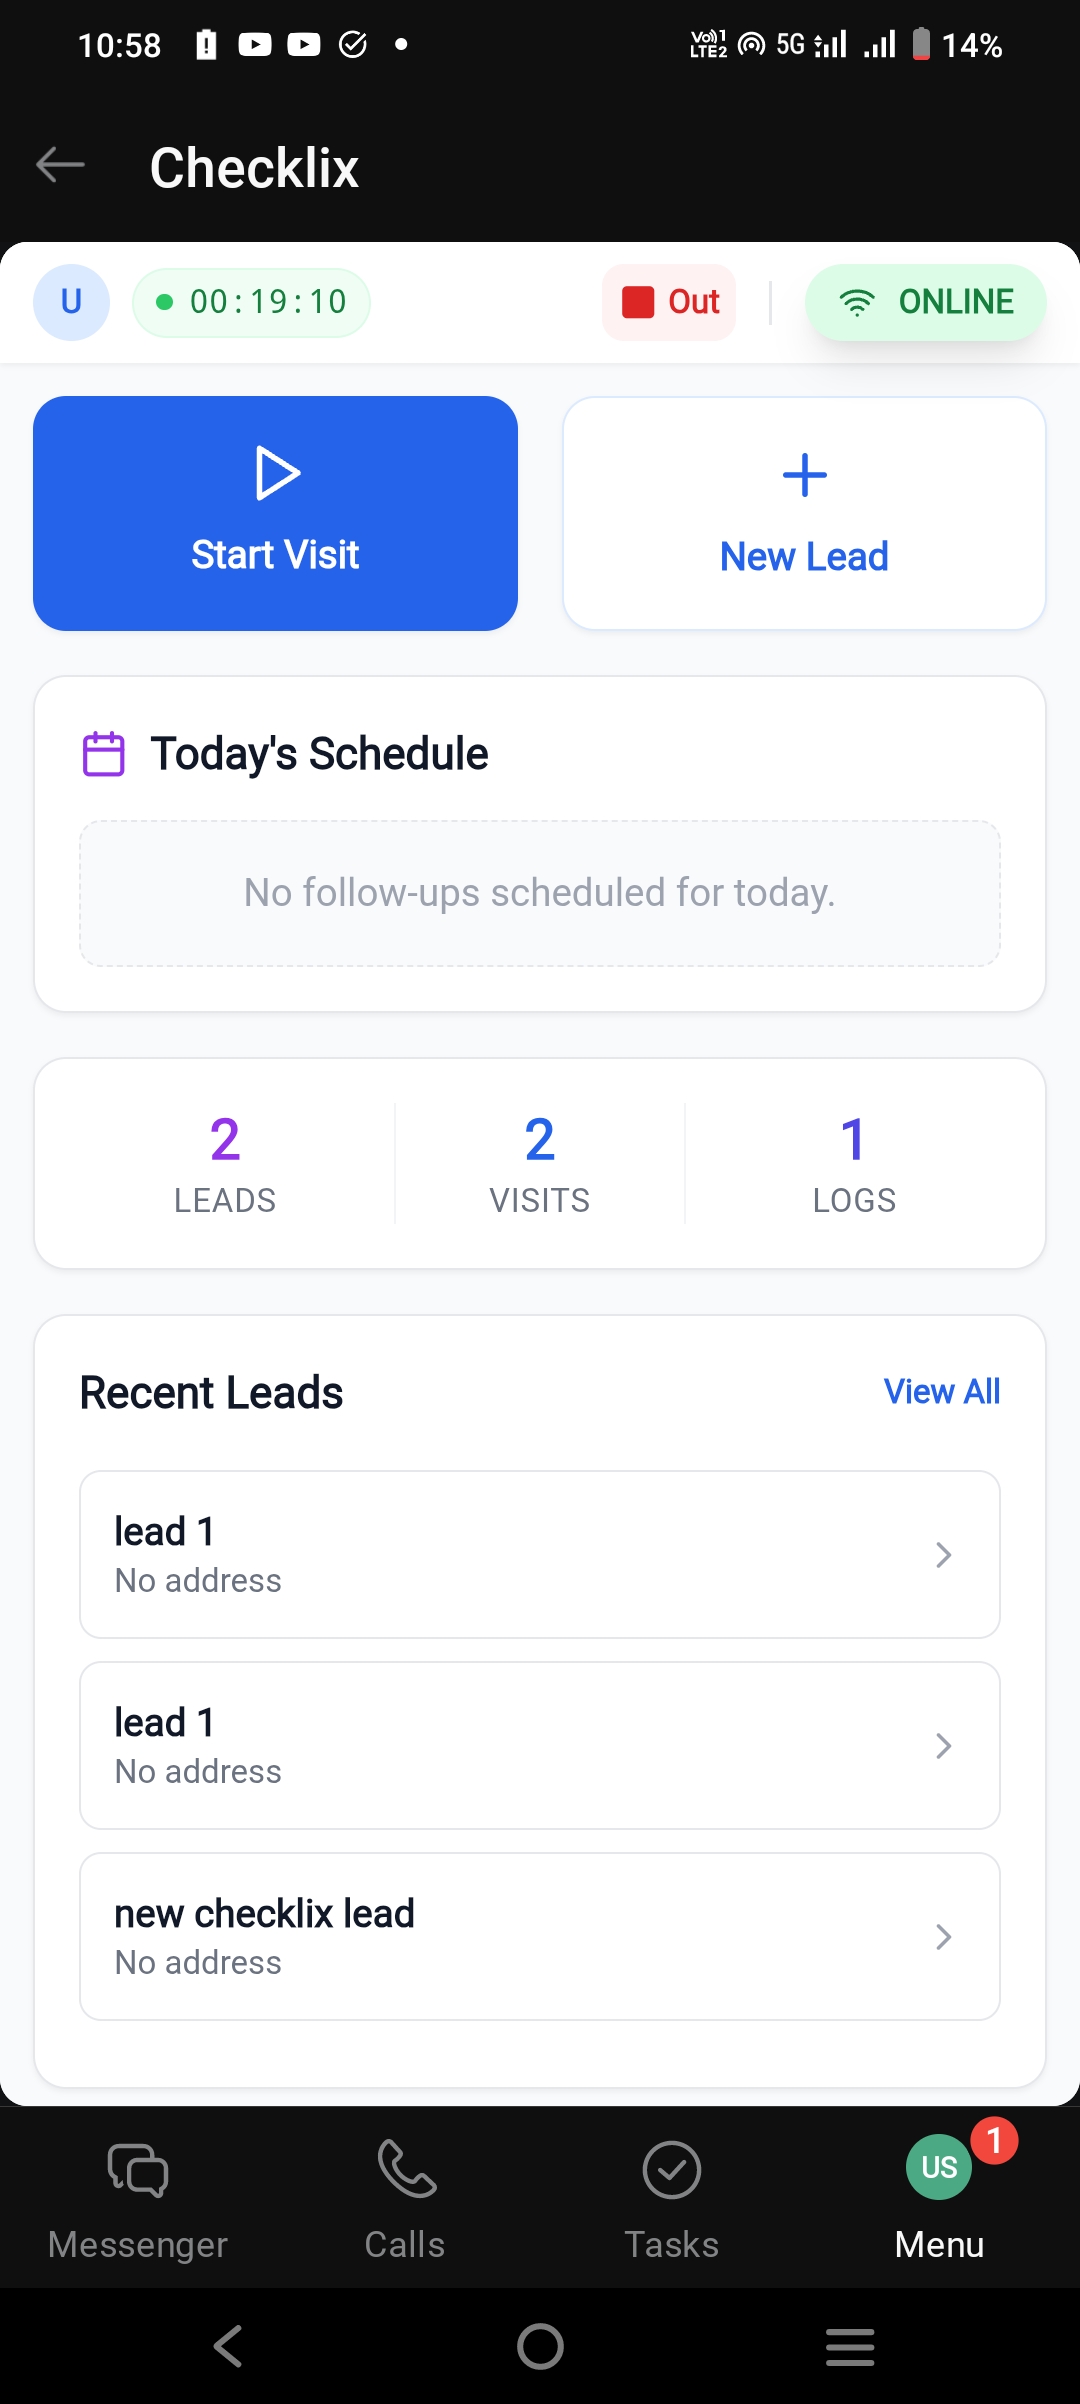Open the VISITS count stat
The height and width of the screenshot is (2404, 1080).
(x=540, y=1163)
